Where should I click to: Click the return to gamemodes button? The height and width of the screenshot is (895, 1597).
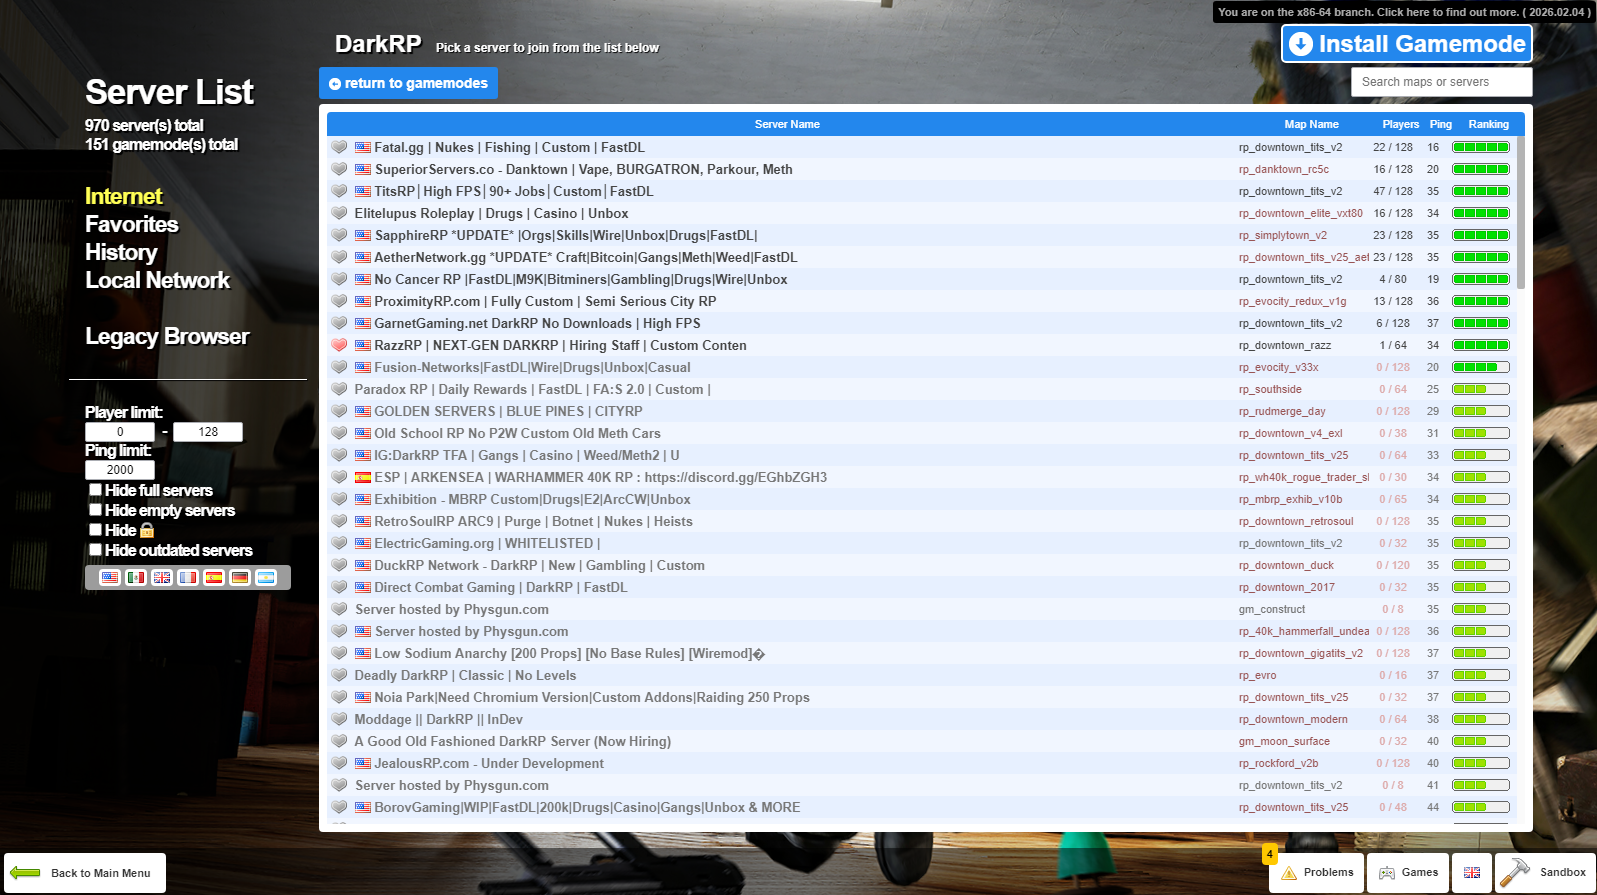point(408,84)
